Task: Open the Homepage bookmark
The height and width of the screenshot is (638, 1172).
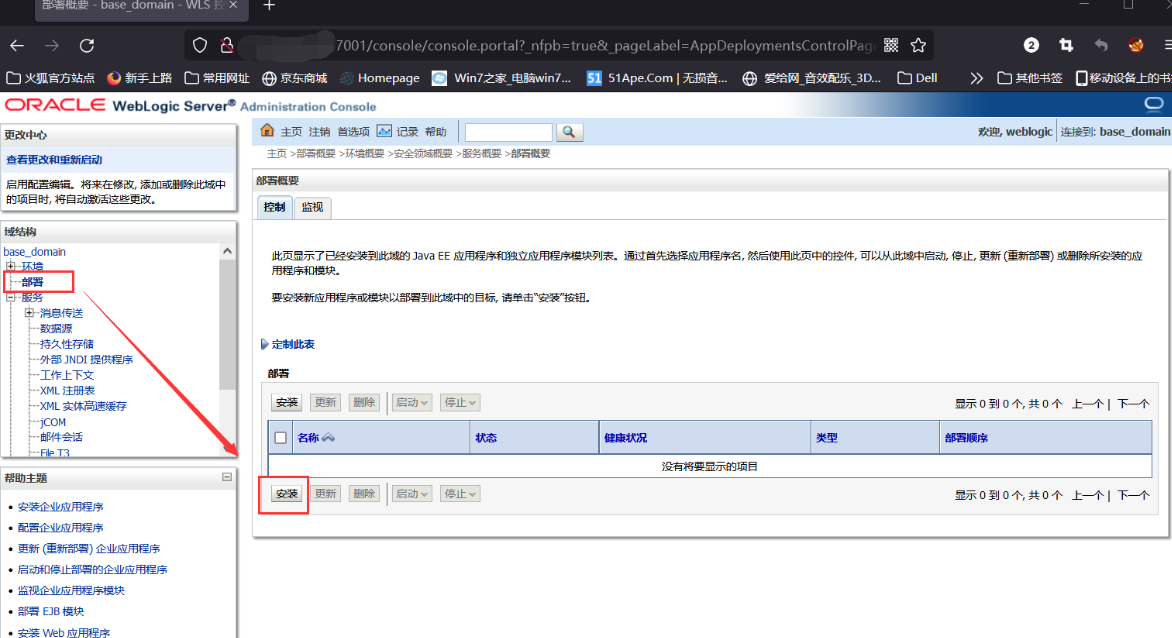Action: pyautogui.click(x=380, y=78)
